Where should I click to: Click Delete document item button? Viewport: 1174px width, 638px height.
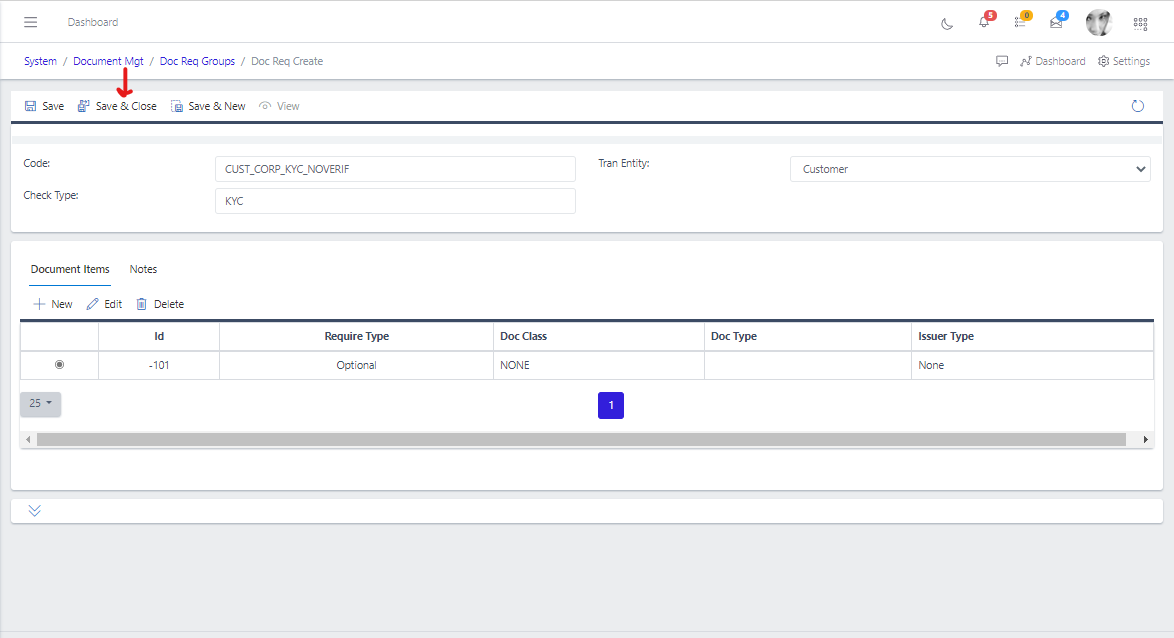(159, 304)
